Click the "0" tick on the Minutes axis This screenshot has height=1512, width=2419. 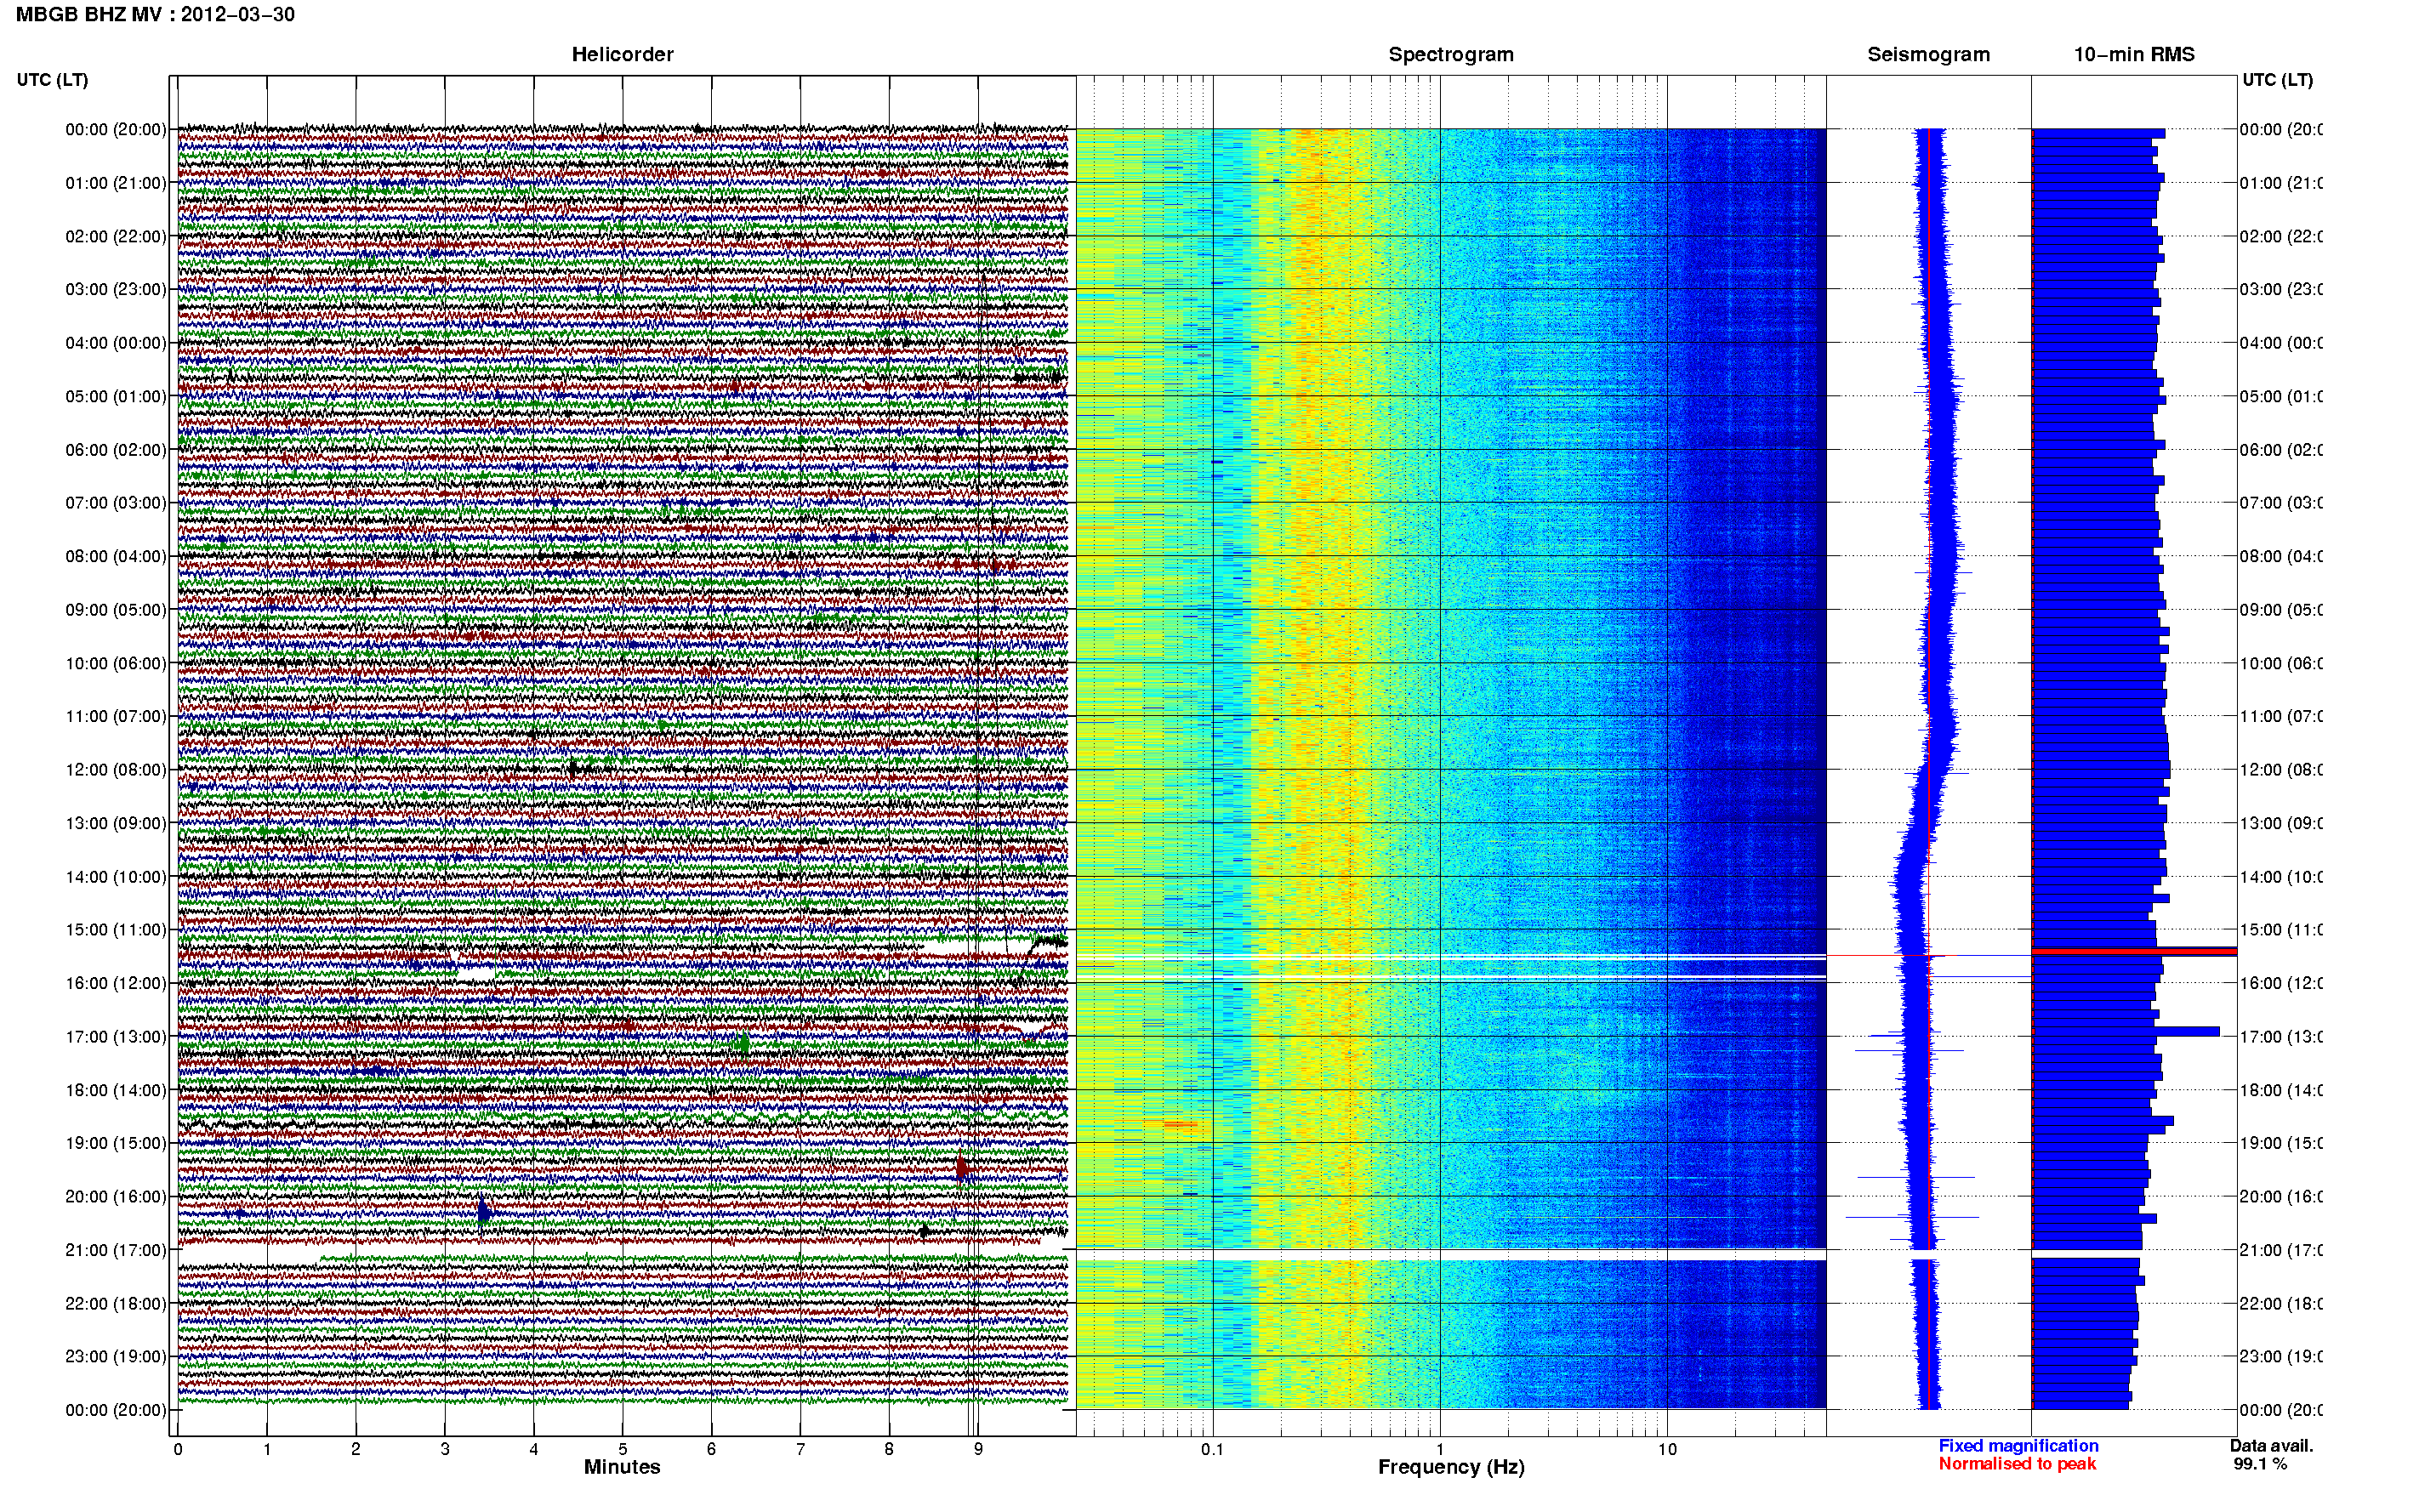coord(178,1449)
